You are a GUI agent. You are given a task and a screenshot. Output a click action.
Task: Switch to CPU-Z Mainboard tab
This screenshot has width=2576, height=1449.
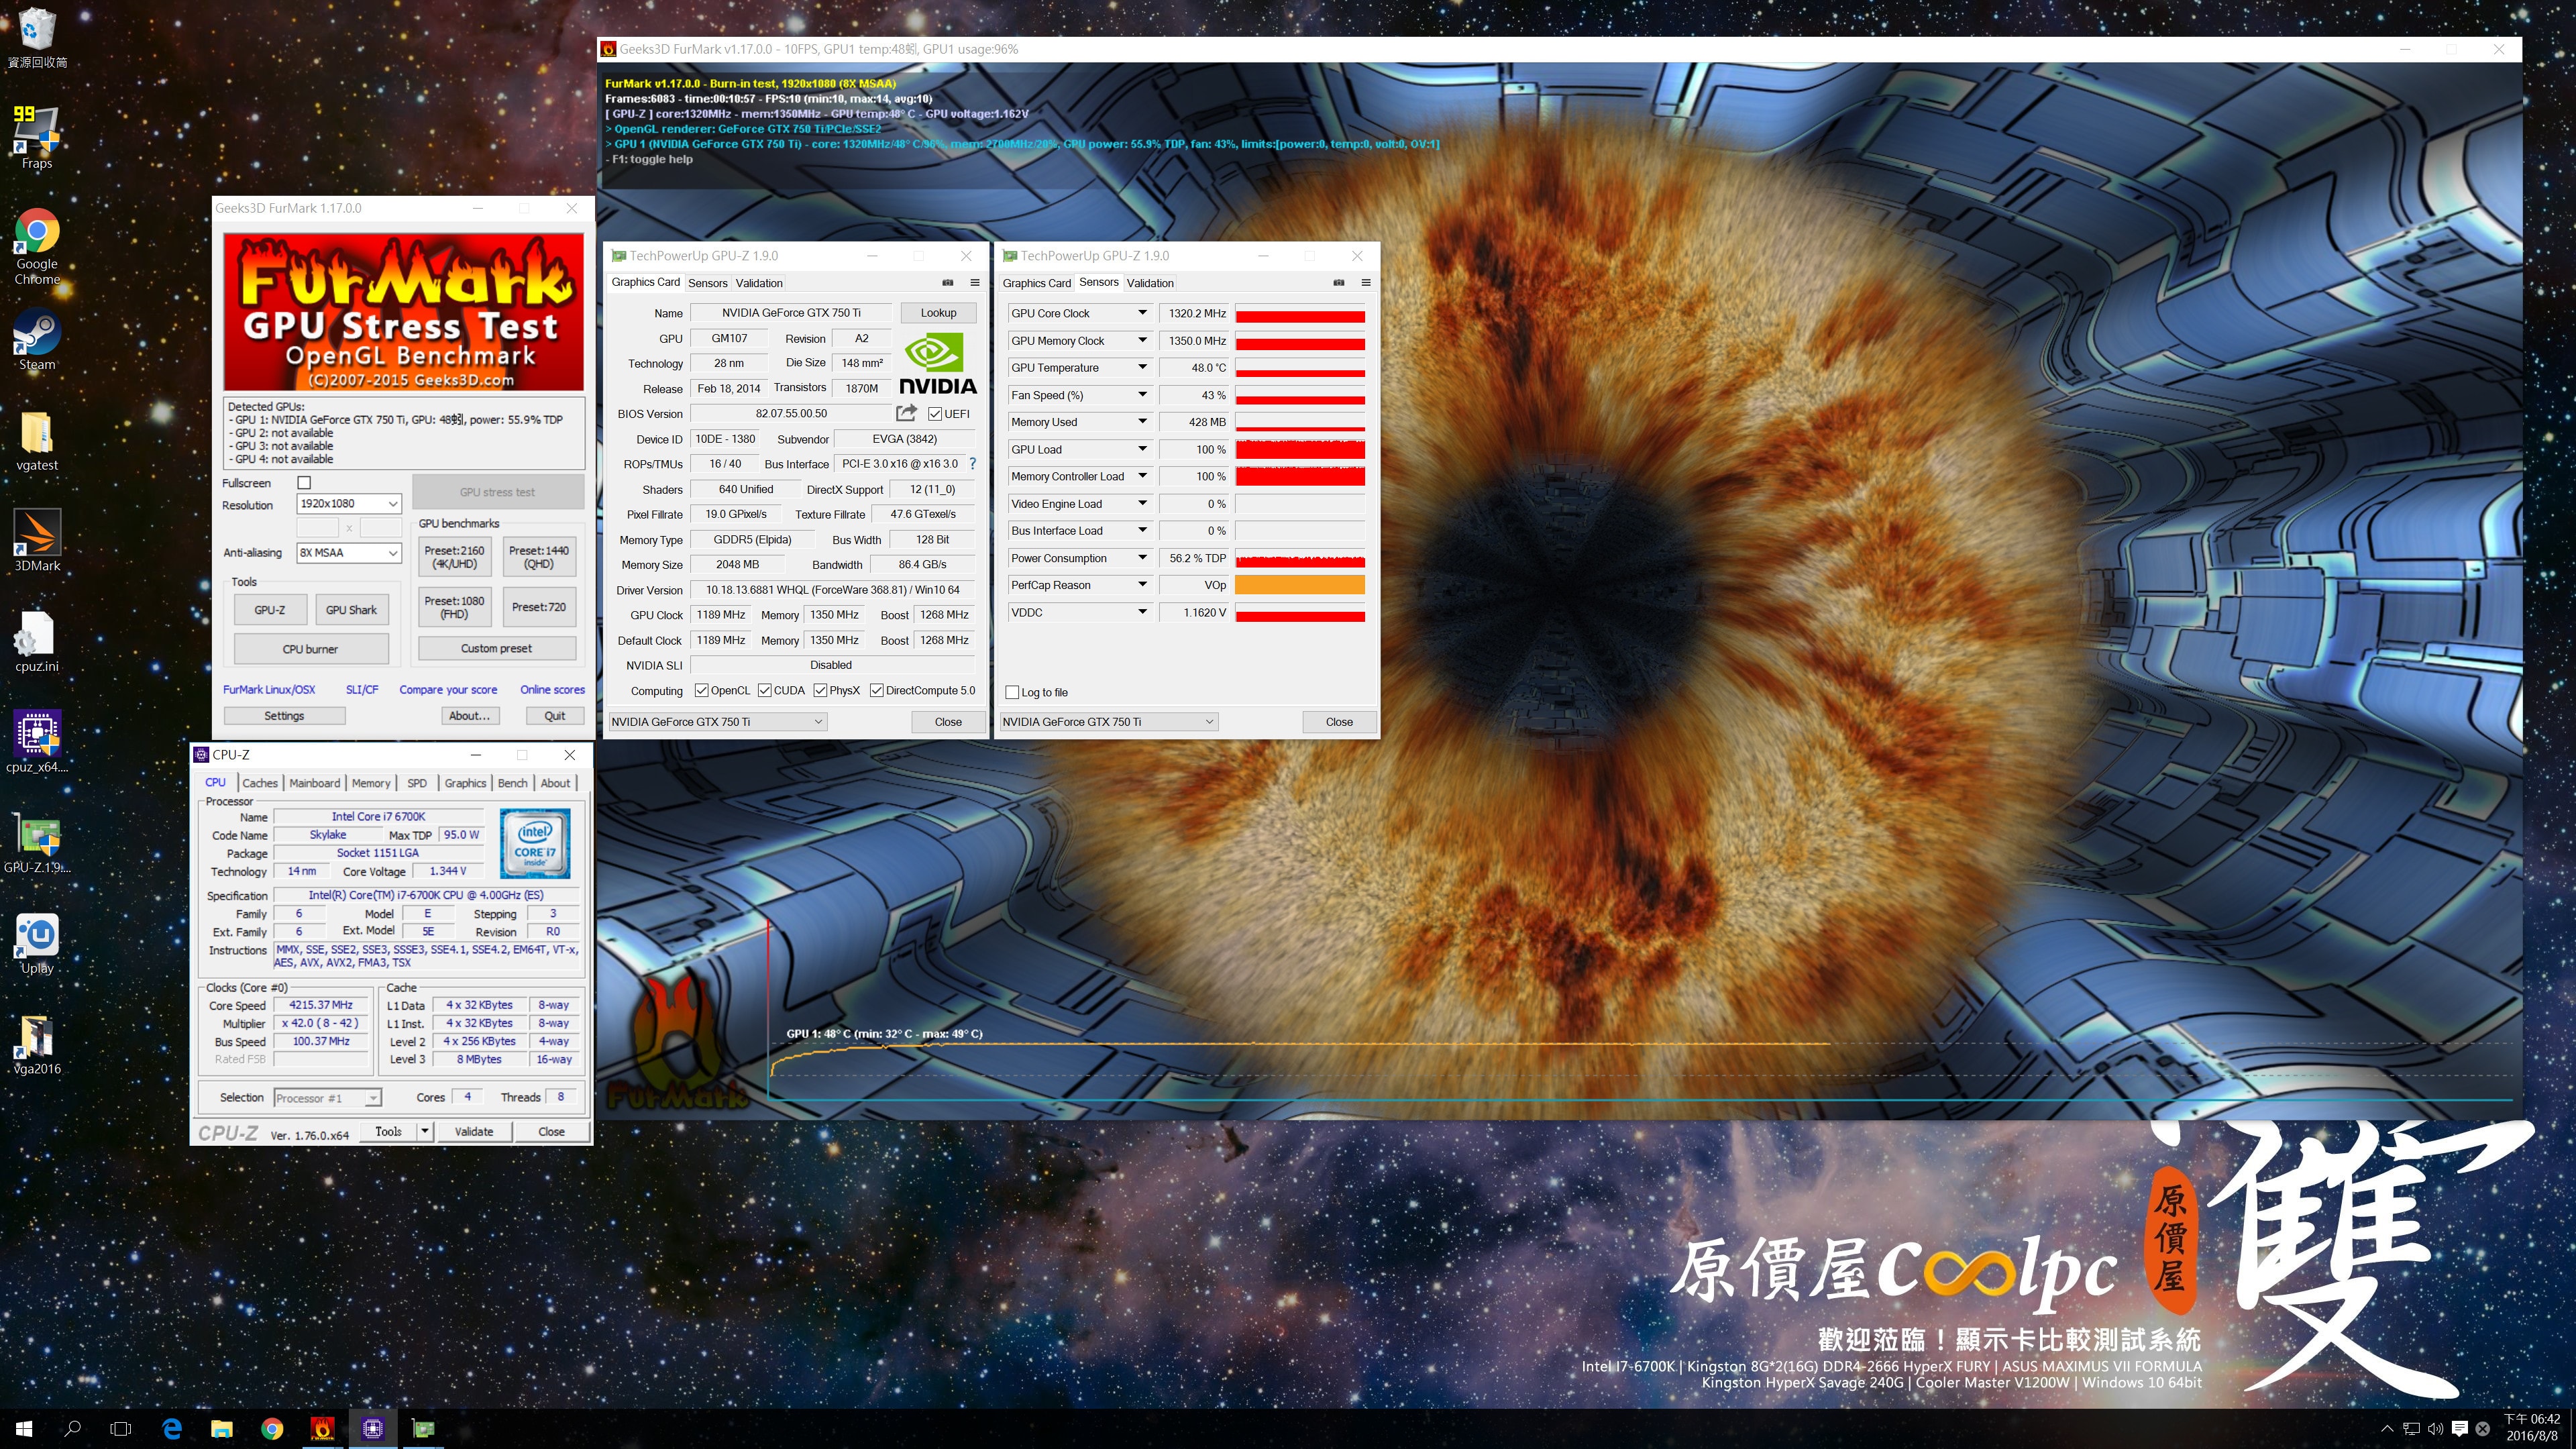(315, 784)
